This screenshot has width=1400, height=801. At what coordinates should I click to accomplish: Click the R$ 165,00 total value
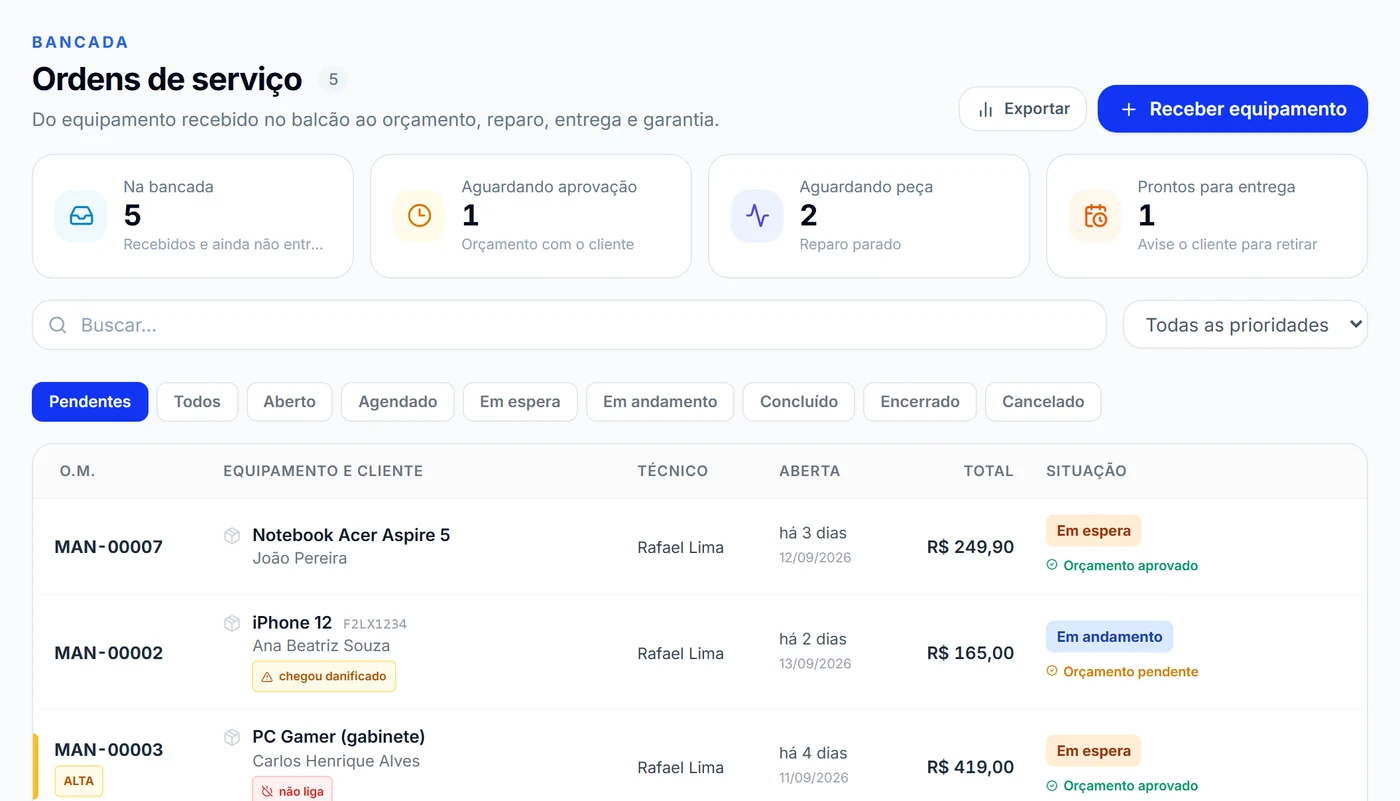tap(970, 653)
